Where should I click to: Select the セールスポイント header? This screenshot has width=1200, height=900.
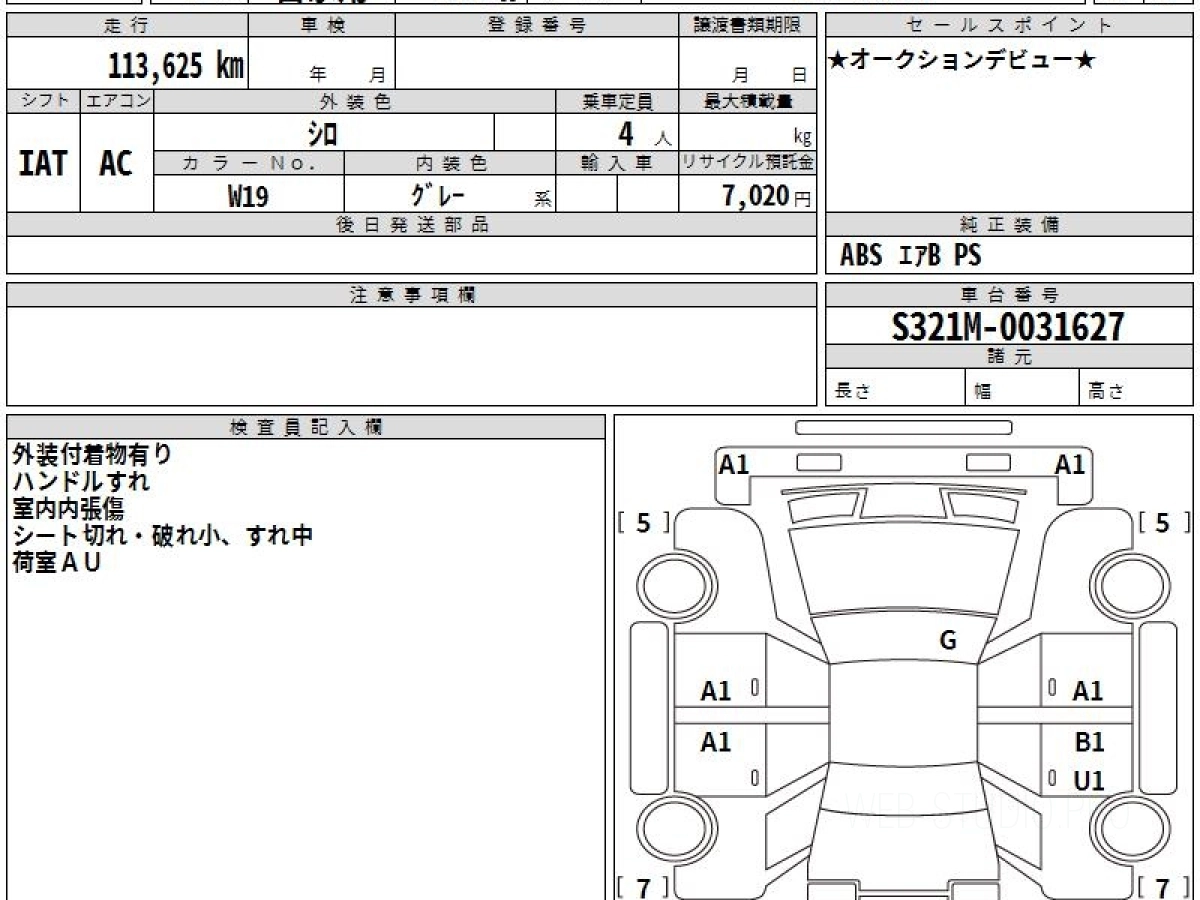click(x=1009, y=26)
